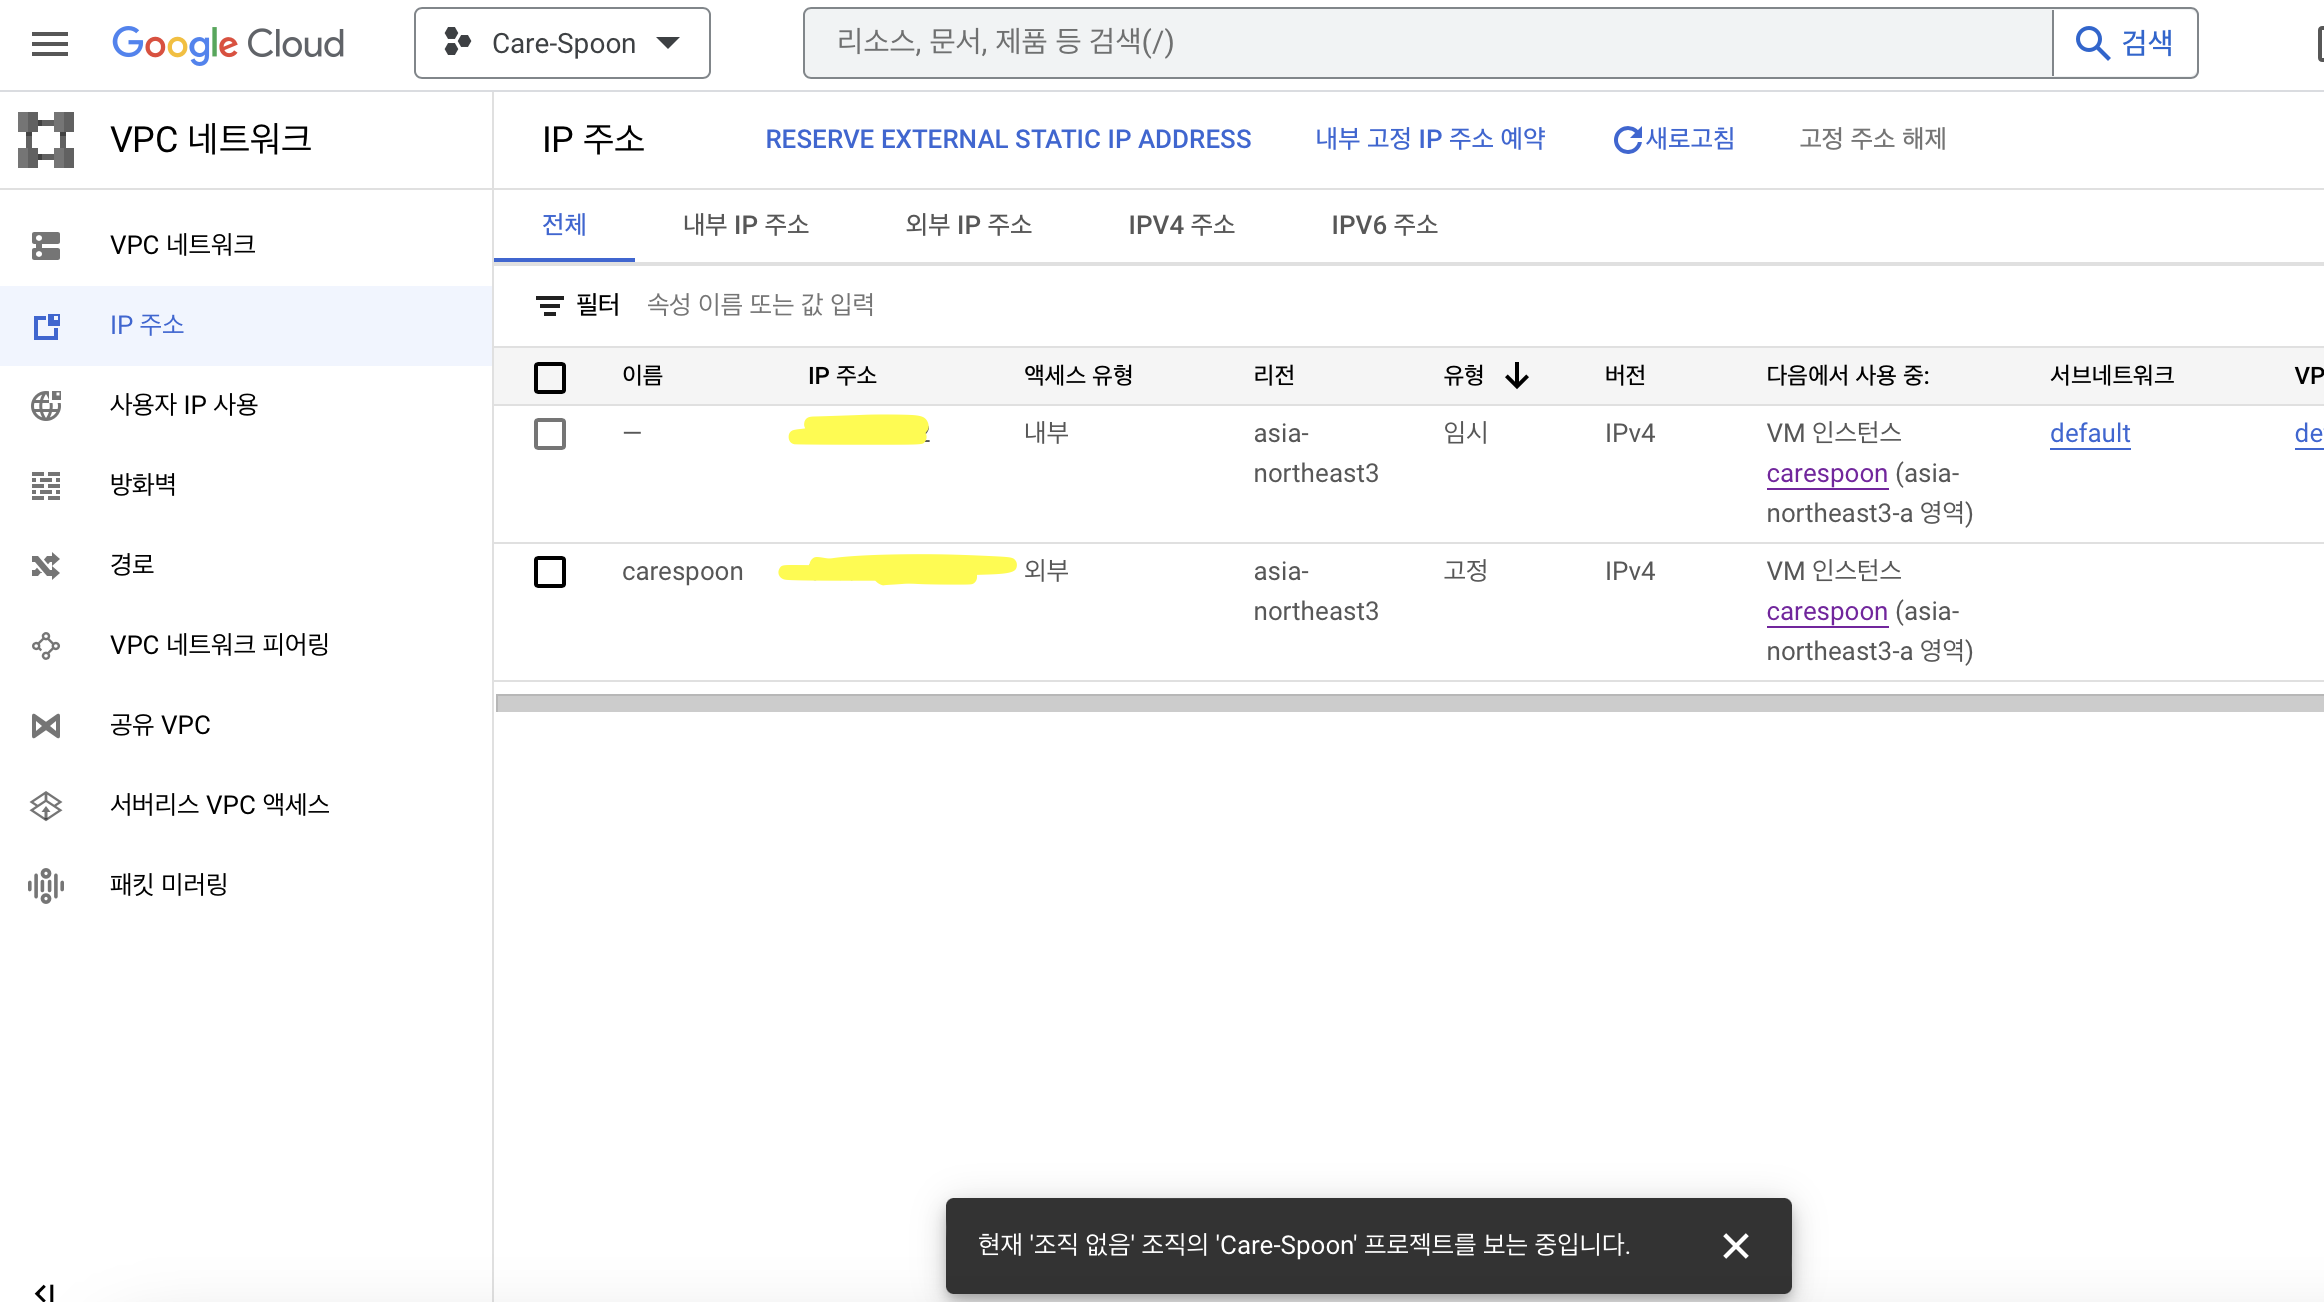Switch to the IPV6 주소 tab
Screen dimensions: 2324x1302
pos(1384,225)
